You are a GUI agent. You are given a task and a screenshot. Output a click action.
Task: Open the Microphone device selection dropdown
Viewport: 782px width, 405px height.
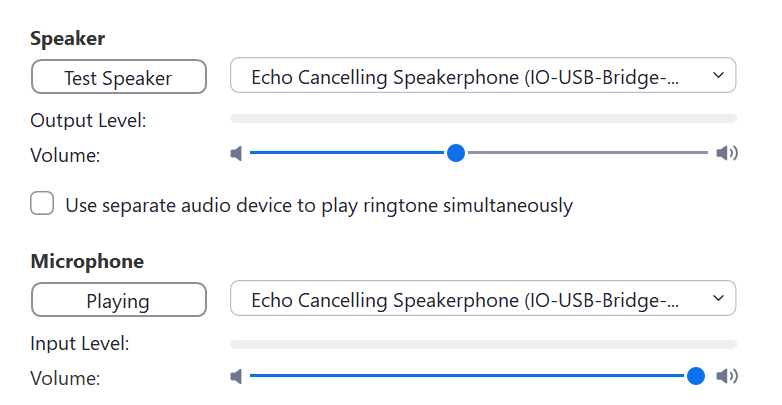(470, 299)
